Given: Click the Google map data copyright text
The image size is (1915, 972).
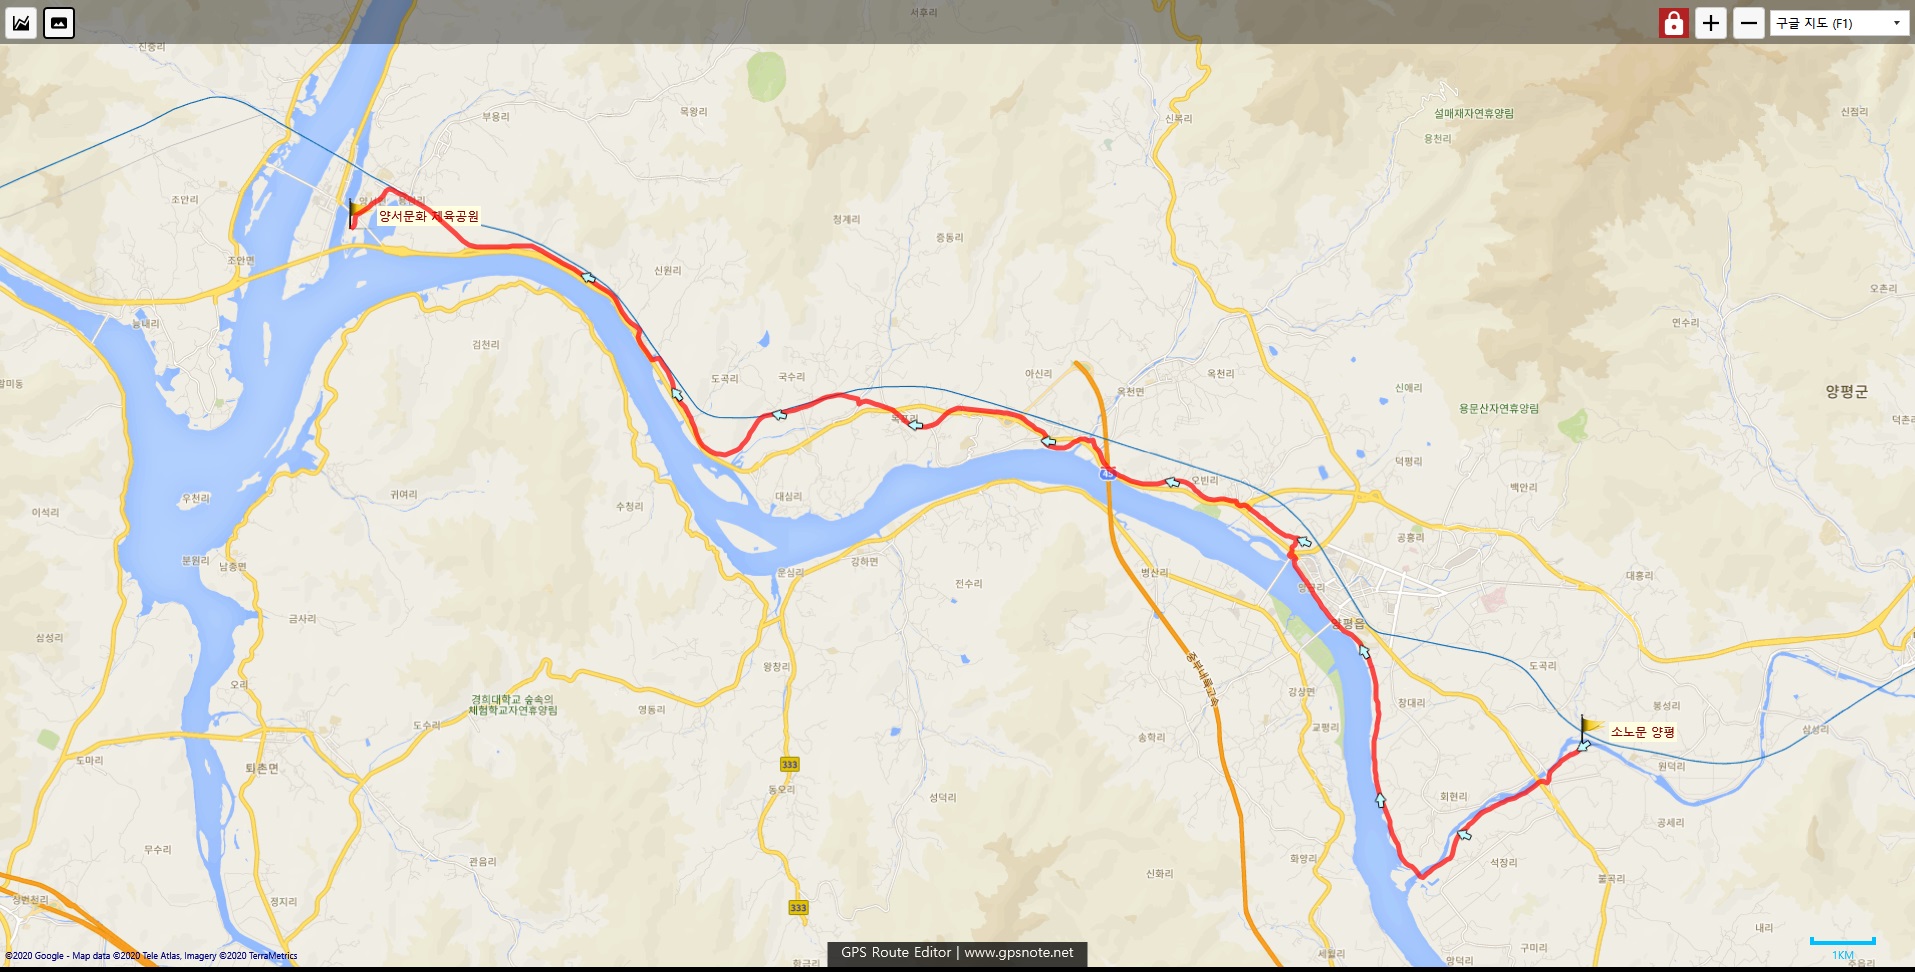Looking at the screenshot, I should [x=151, y=956].
